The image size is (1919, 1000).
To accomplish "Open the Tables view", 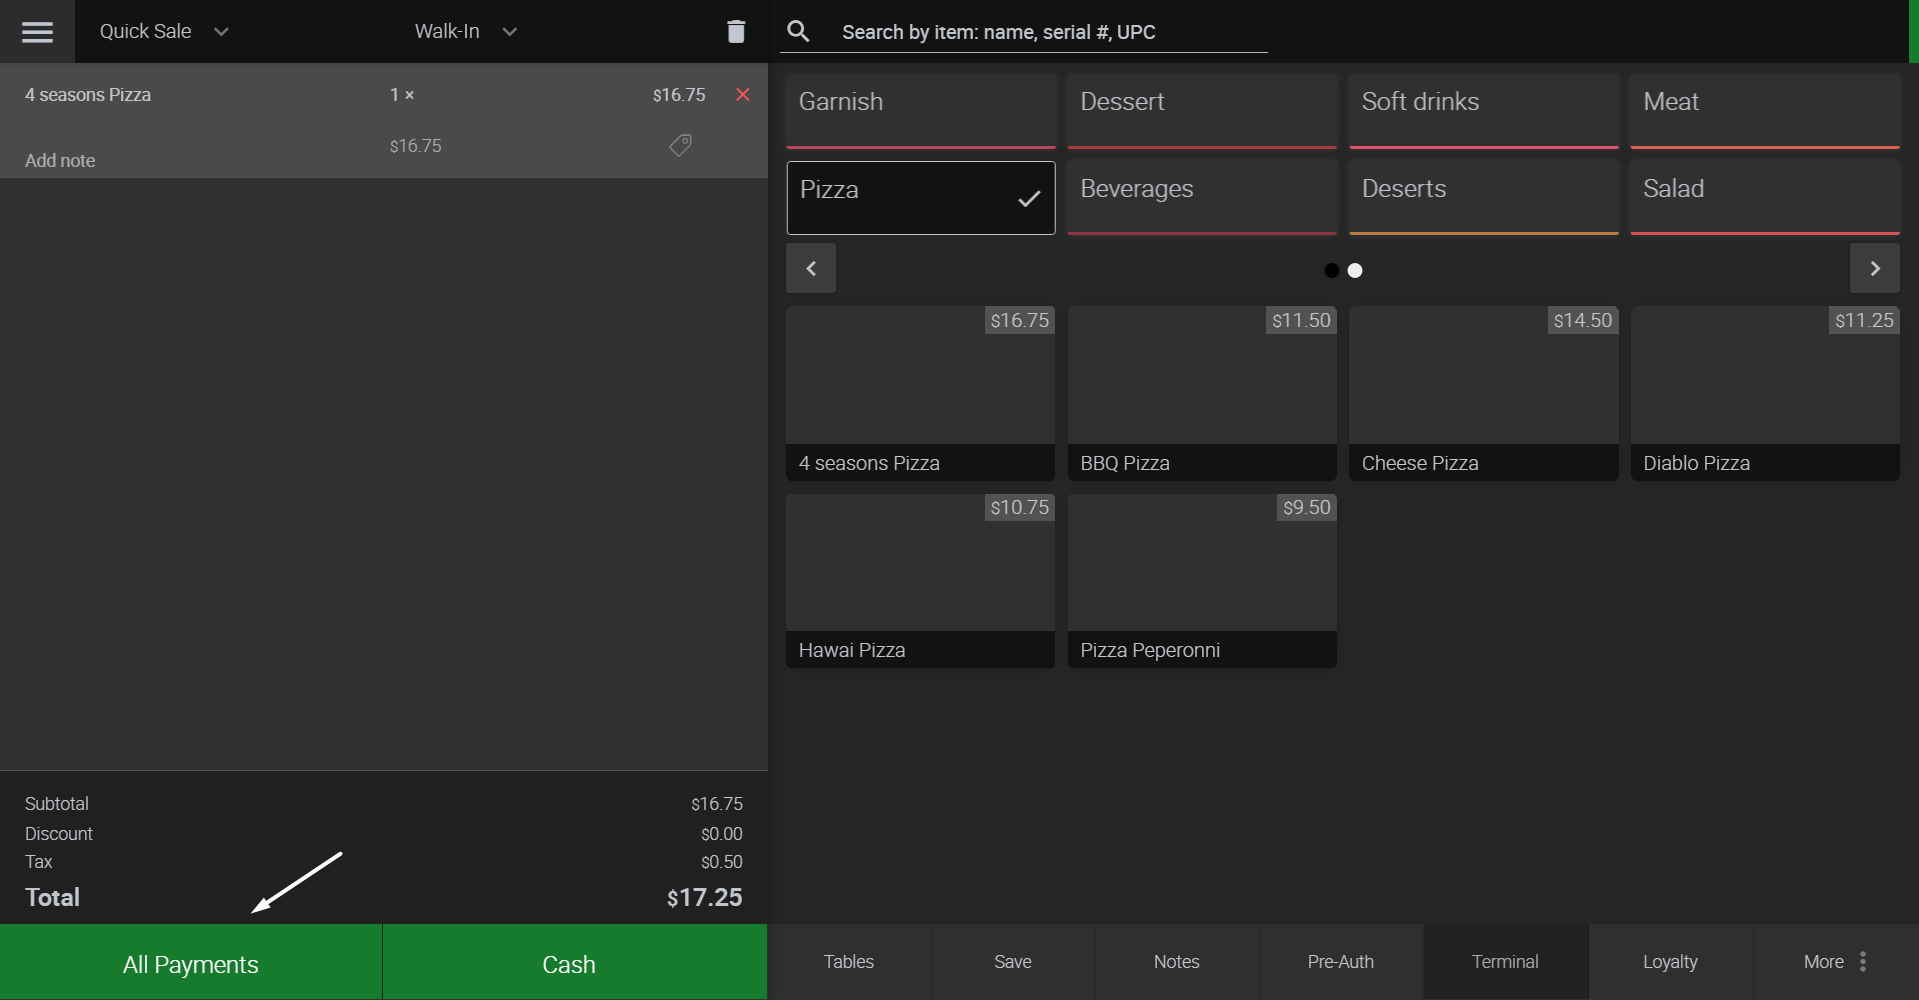I will click(x=849, y=962).
